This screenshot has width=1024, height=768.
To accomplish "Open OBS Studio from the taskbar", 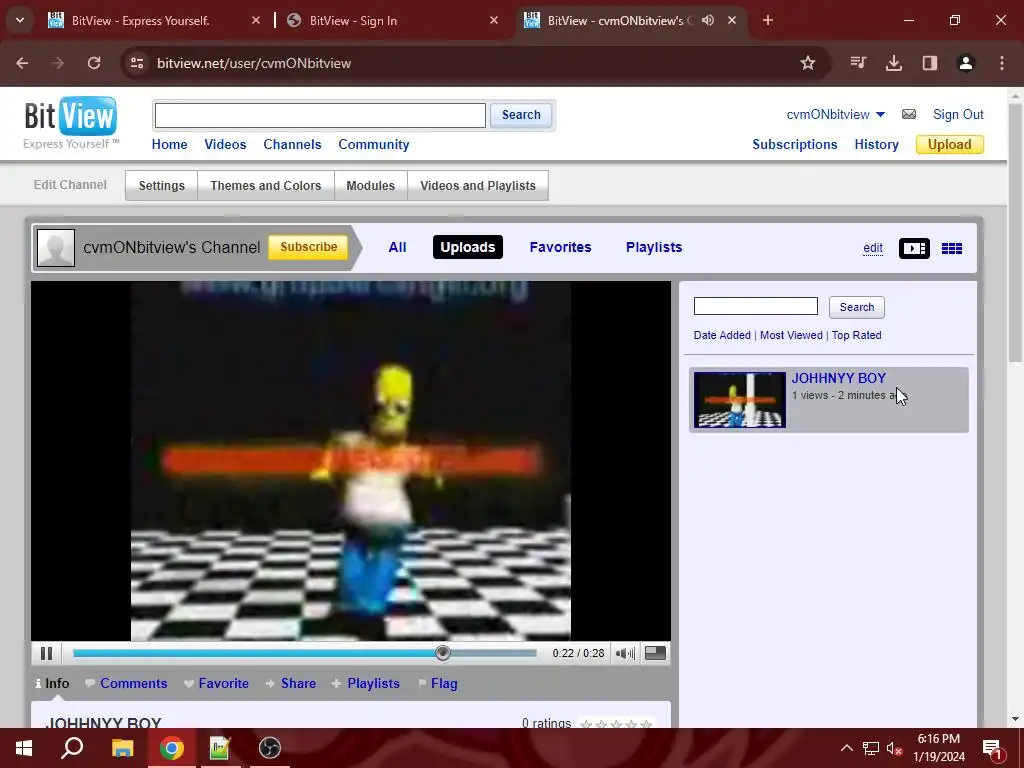I will tap(269, 748).
